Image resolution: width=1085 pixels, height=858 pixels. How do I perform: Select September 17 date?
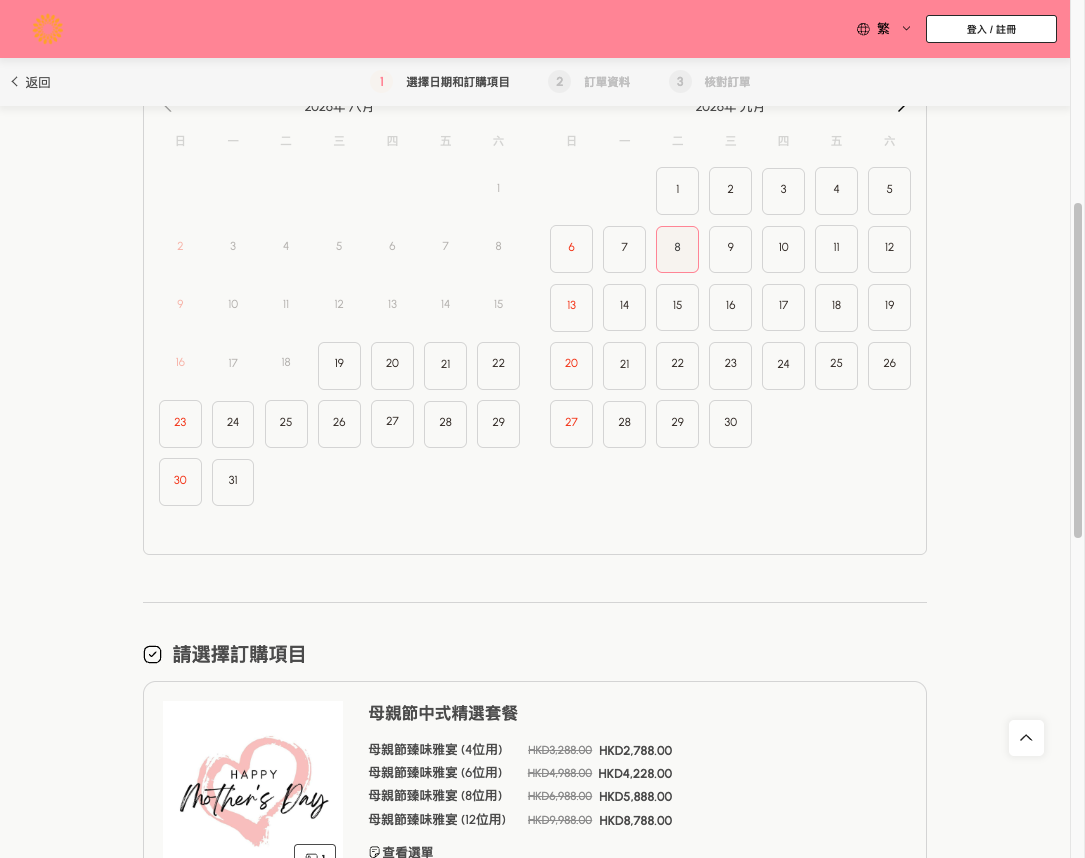pos(783,307)
